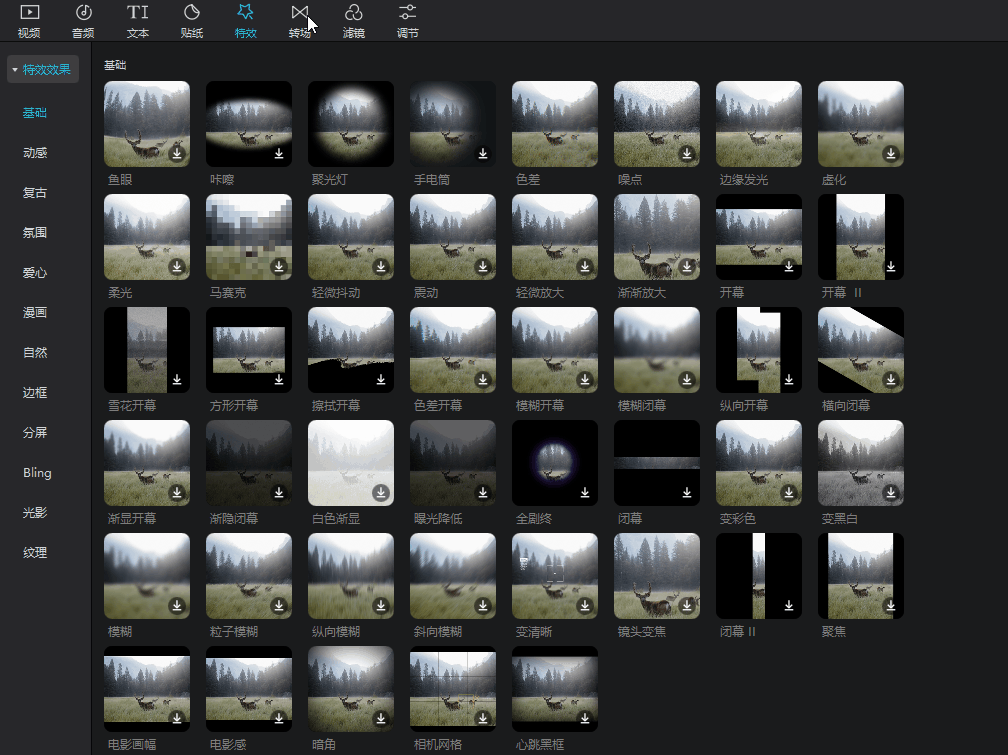1008x755 pixels.
Task: Select the 复古 retro category
Action: (35, 193)
